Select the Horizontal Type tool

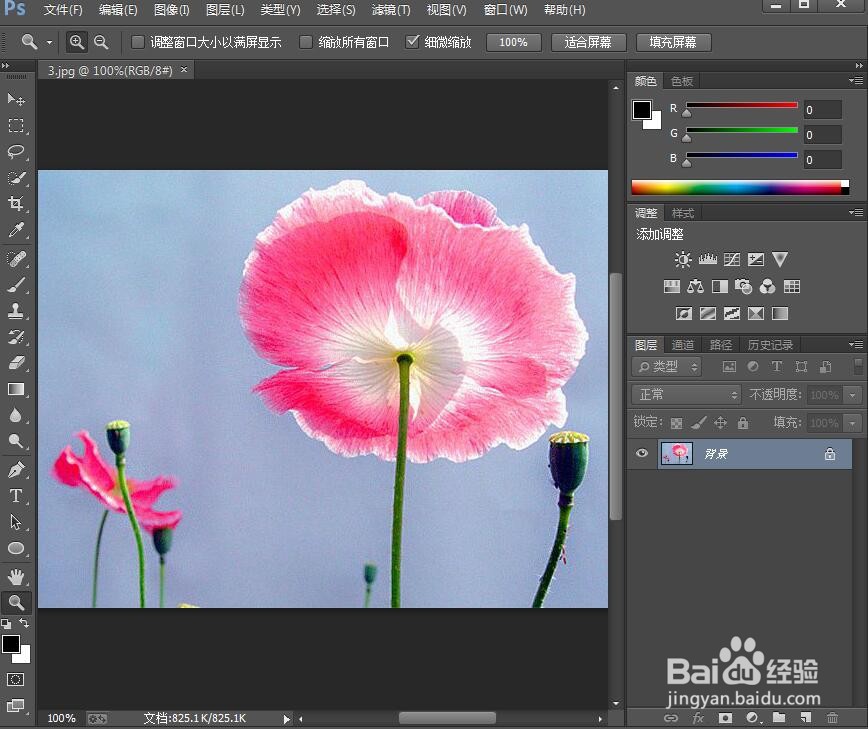(x=16, y=496)
